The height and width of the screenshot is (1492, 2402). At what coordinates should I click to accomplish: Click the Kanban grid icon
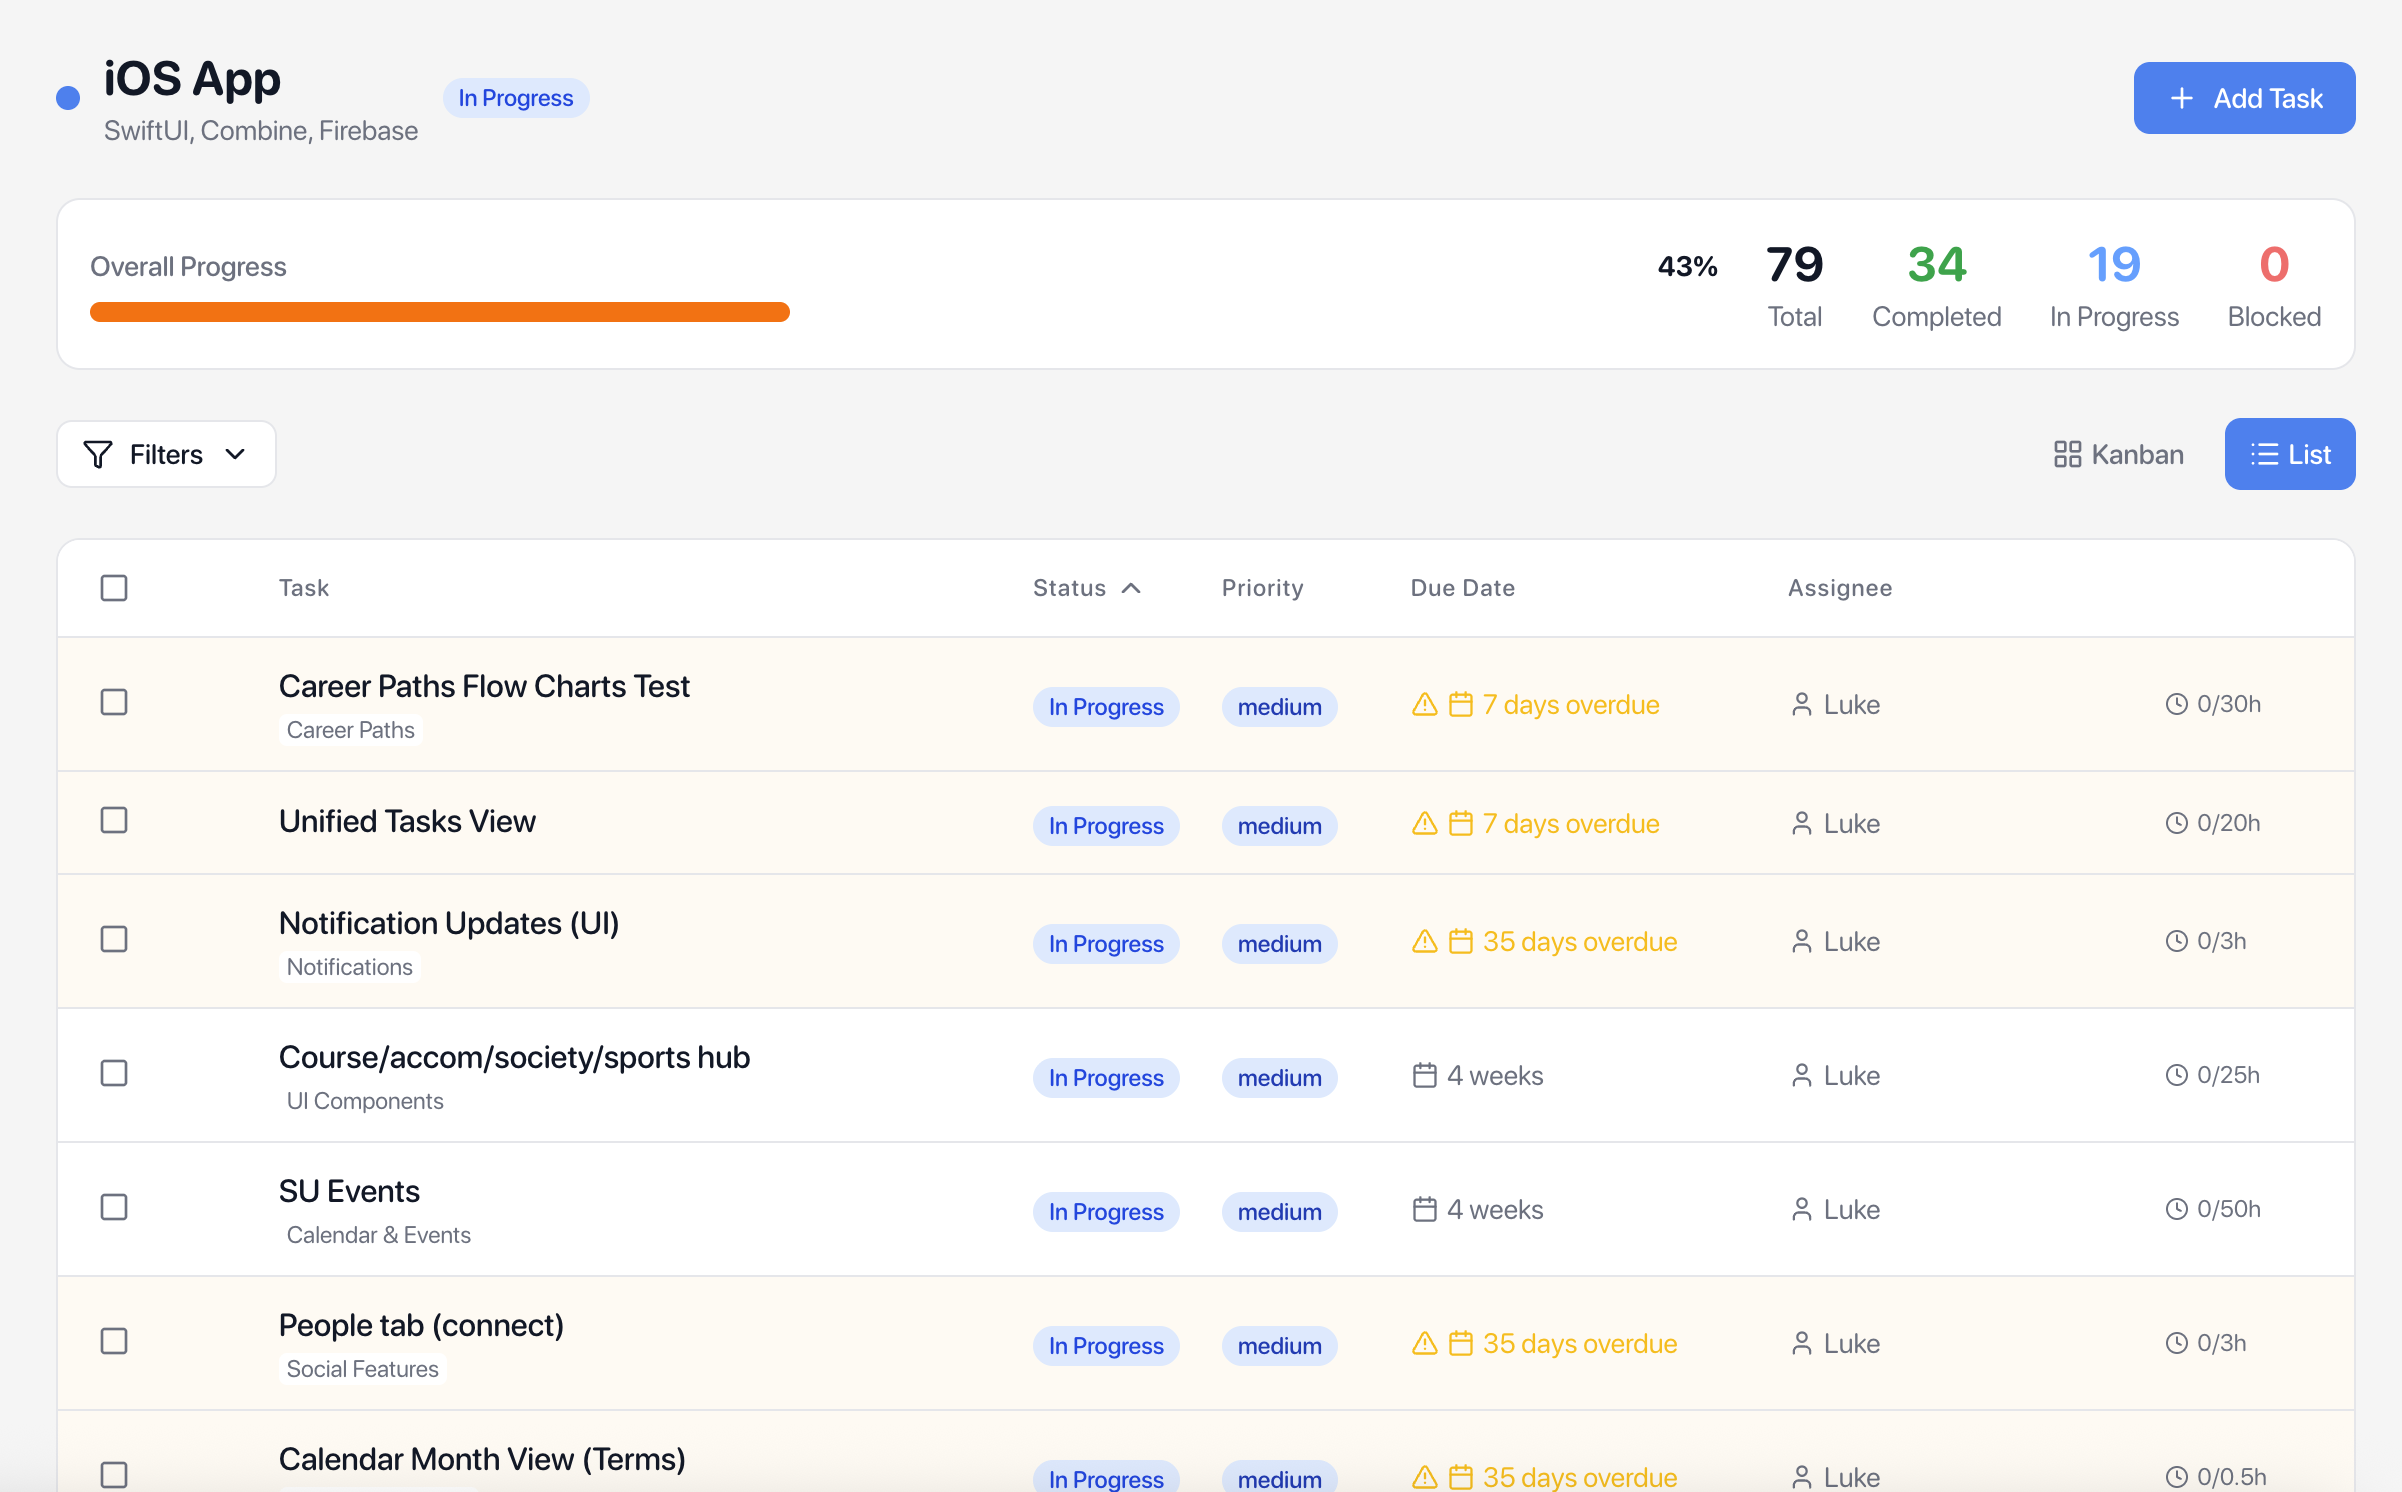pos(2067,454)
